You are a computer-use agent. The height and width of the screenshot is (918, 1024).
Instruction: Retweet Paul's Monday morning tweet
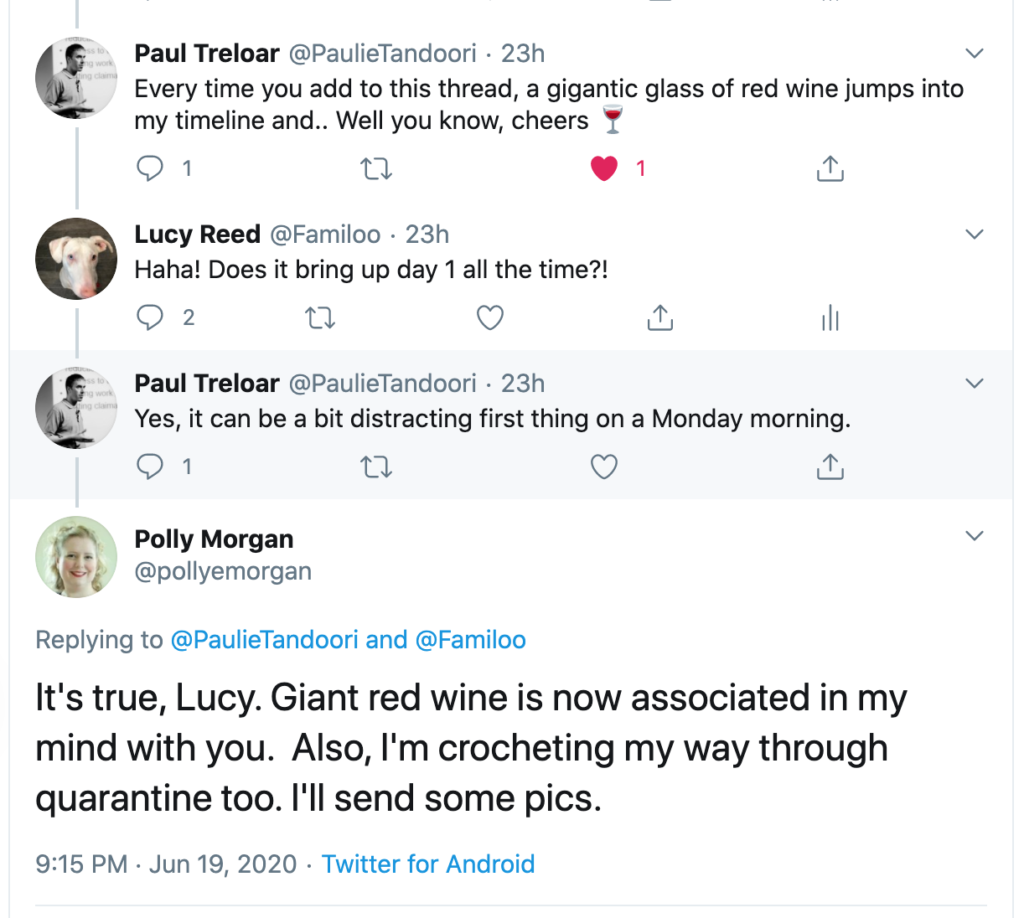click(x=376, y=466)
